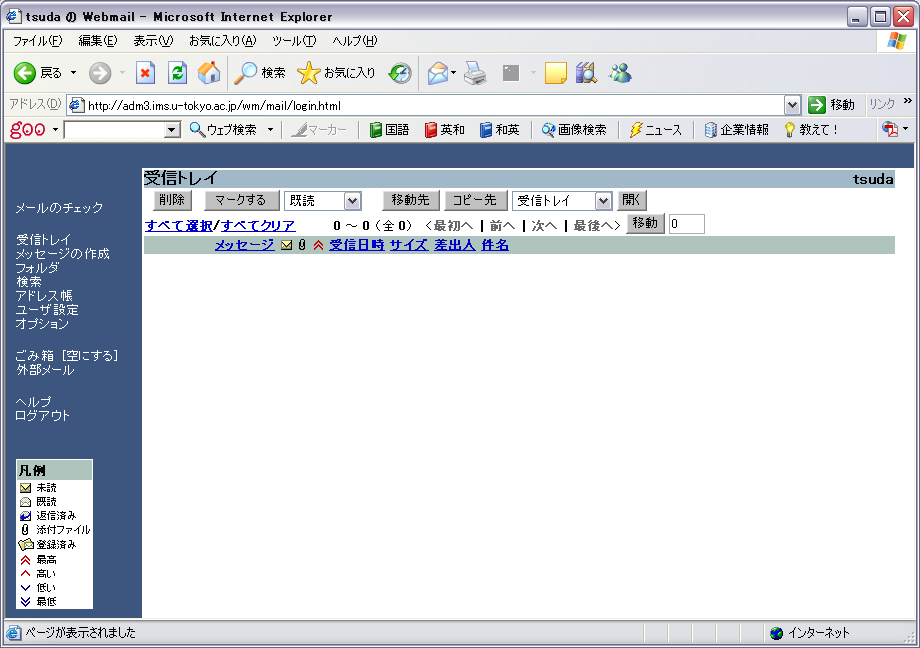This screenshot has height=648, width=920.
Task: Click the goo search text box
Action: pyautogui.click(x=114, y=130)
